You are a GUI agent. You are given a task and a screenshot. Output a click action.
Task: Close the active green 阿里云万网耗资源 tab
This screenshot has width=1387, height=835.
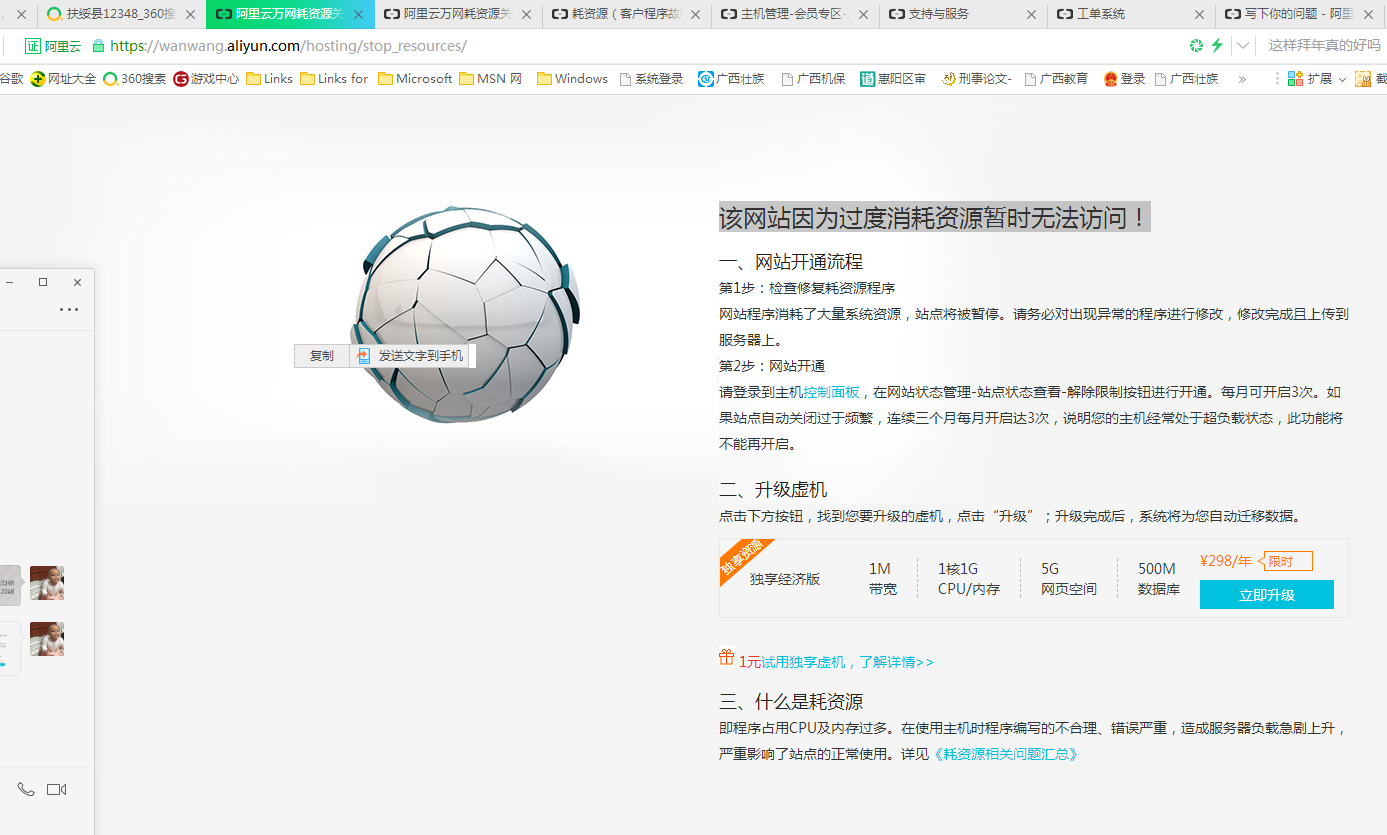pyautogui.click(x=358, y=14)
